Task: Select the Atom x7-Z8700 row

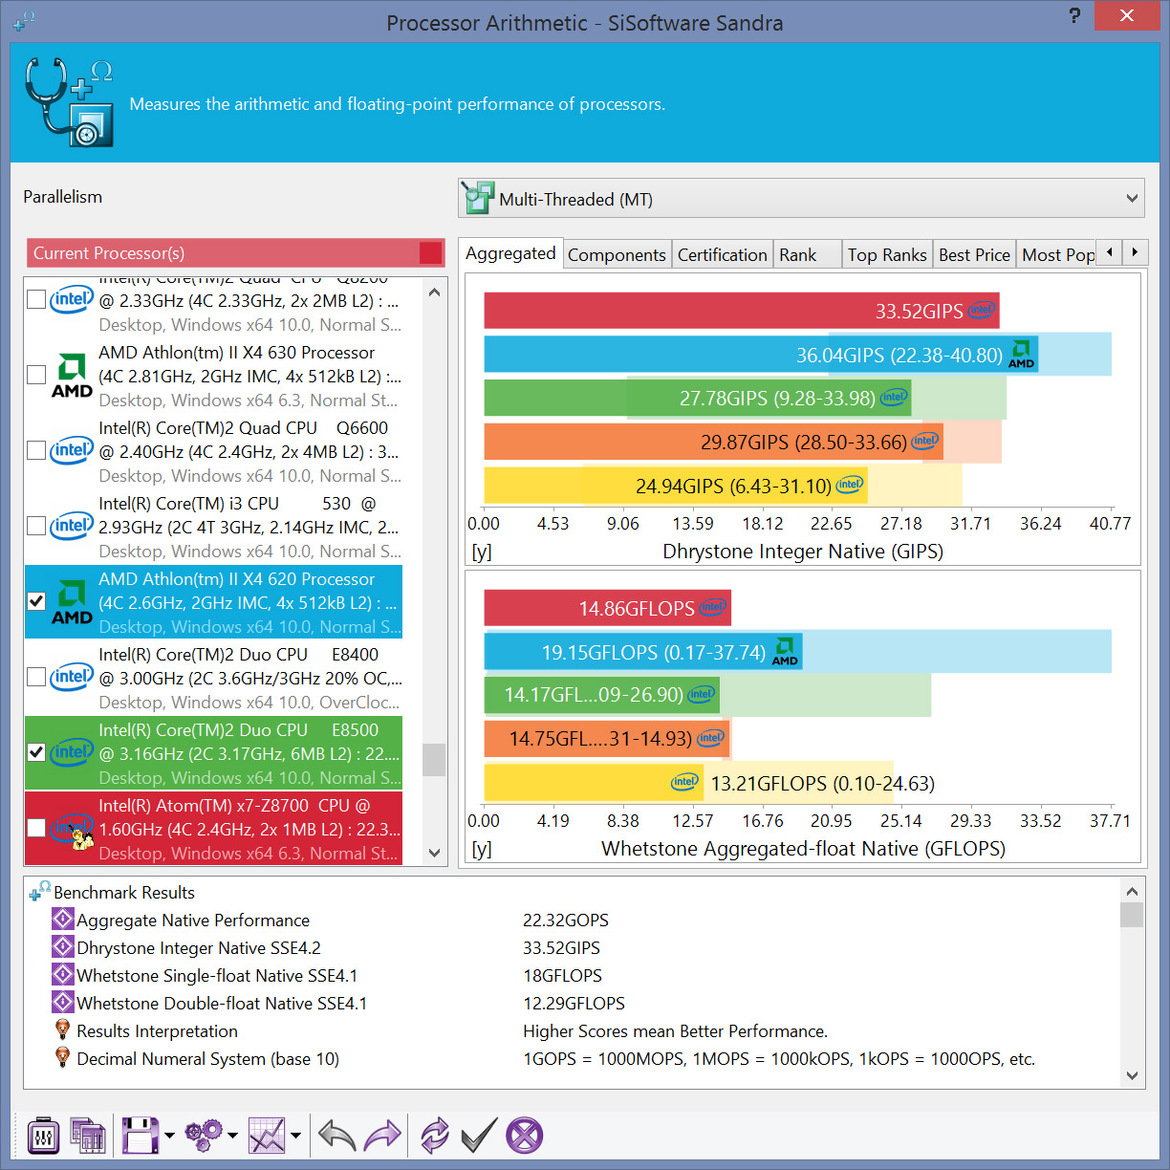Action: [213, 828]
